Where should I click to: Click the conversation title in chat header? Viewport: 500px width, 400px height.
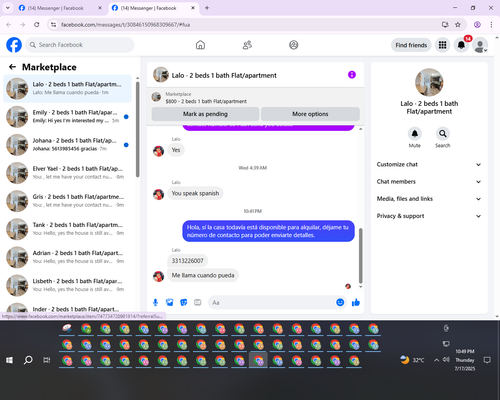pos(224,75)
